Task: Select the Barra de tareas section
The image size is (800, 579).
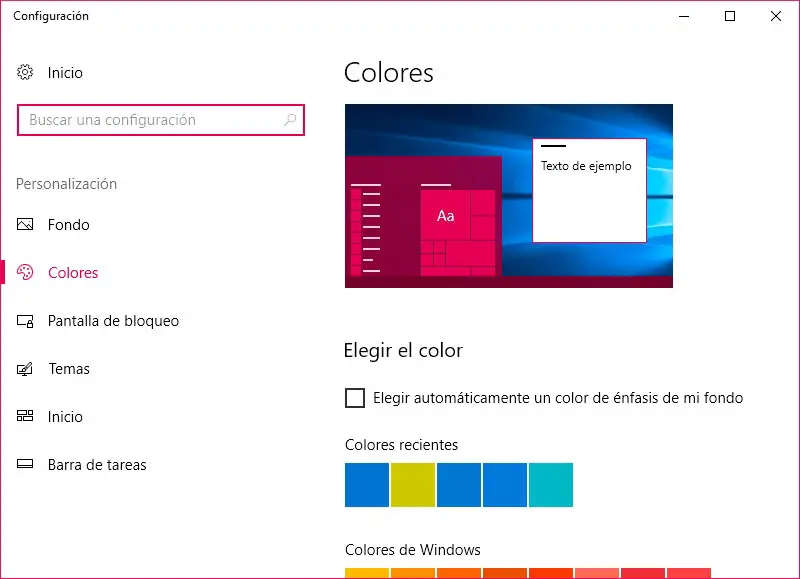Action: click(x=97, y=465)
